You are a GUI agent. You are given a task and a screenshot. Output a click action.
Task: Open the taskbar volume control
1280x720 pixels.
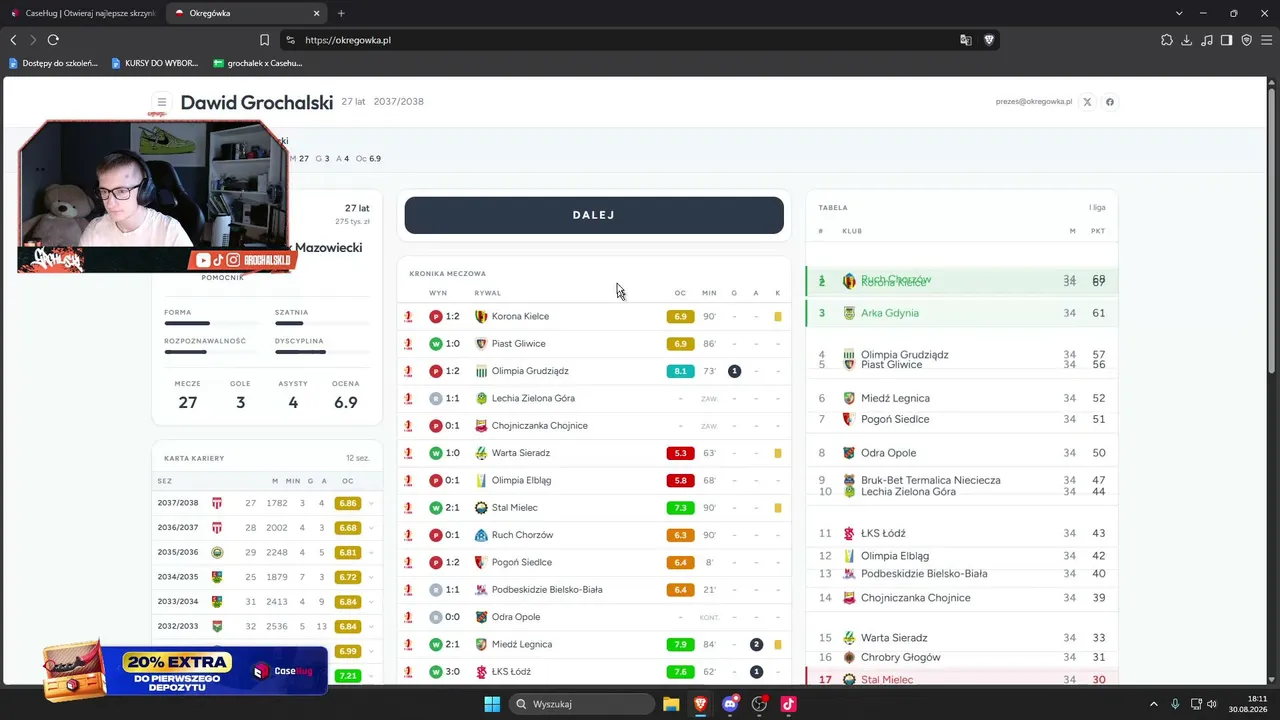(x=1211, y=704)
